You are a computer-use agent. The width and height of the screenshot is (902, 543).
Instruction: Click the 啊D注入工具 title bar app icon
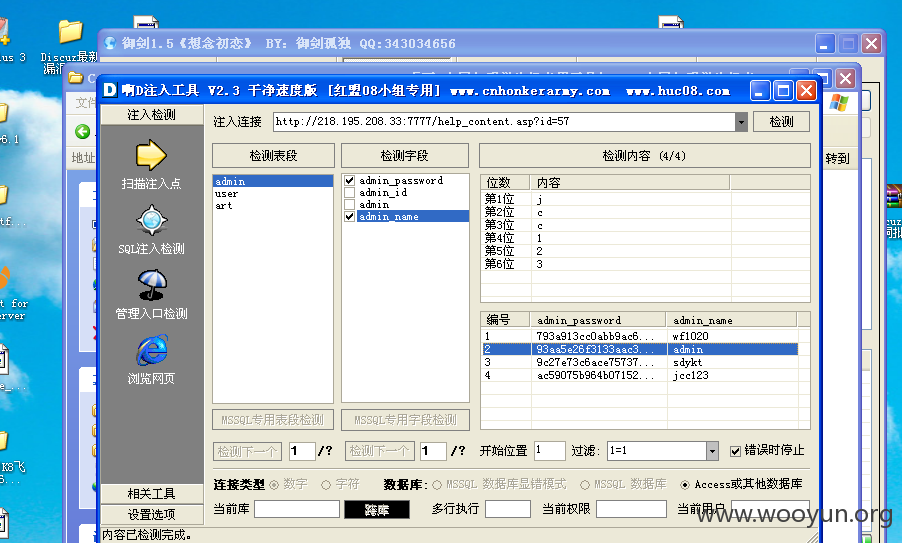click(x=110, y=90)
